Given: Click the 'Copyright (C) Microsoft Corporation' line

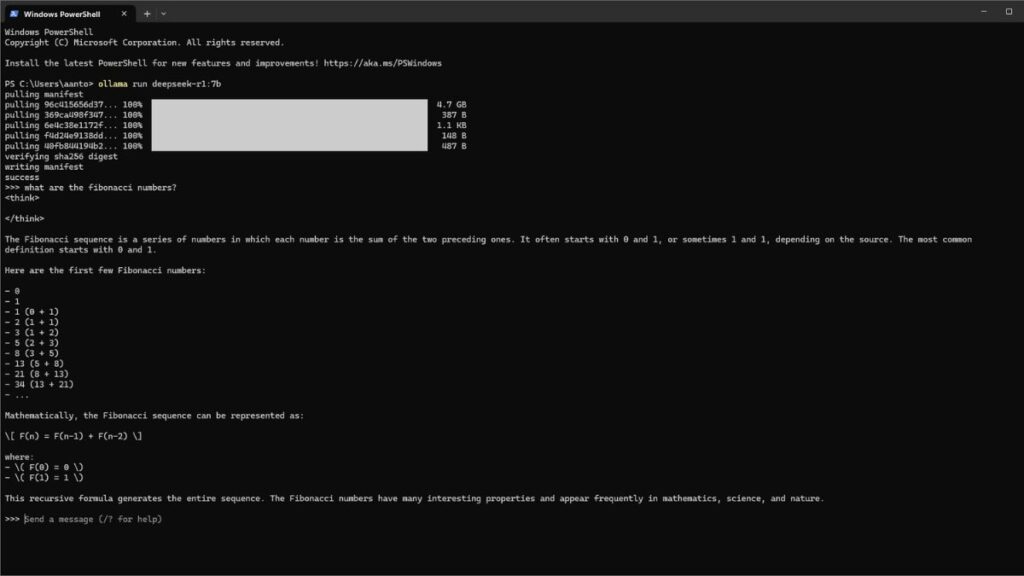Looking at the screenshot, I should pos(144,42).
